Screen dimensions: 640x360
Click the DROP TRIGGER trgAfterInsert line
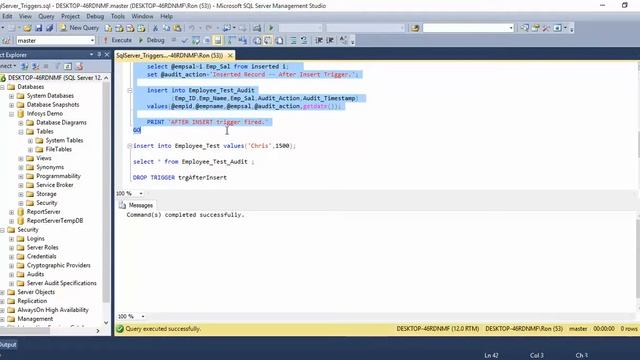pyautogui.click(x=180, y=178)
